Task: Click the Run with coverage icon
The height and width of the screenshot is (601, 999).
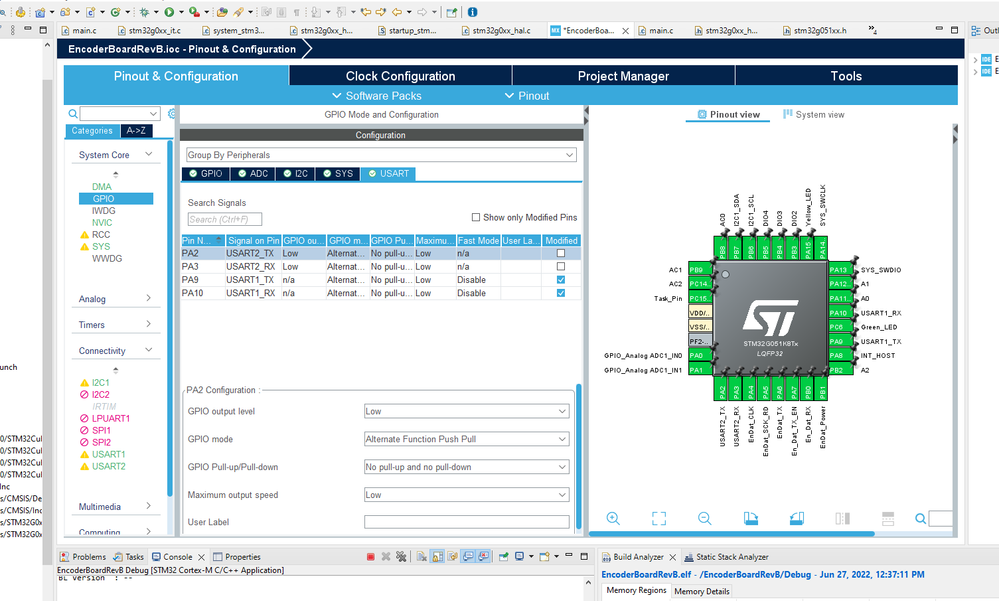Action: coord(194,12)
